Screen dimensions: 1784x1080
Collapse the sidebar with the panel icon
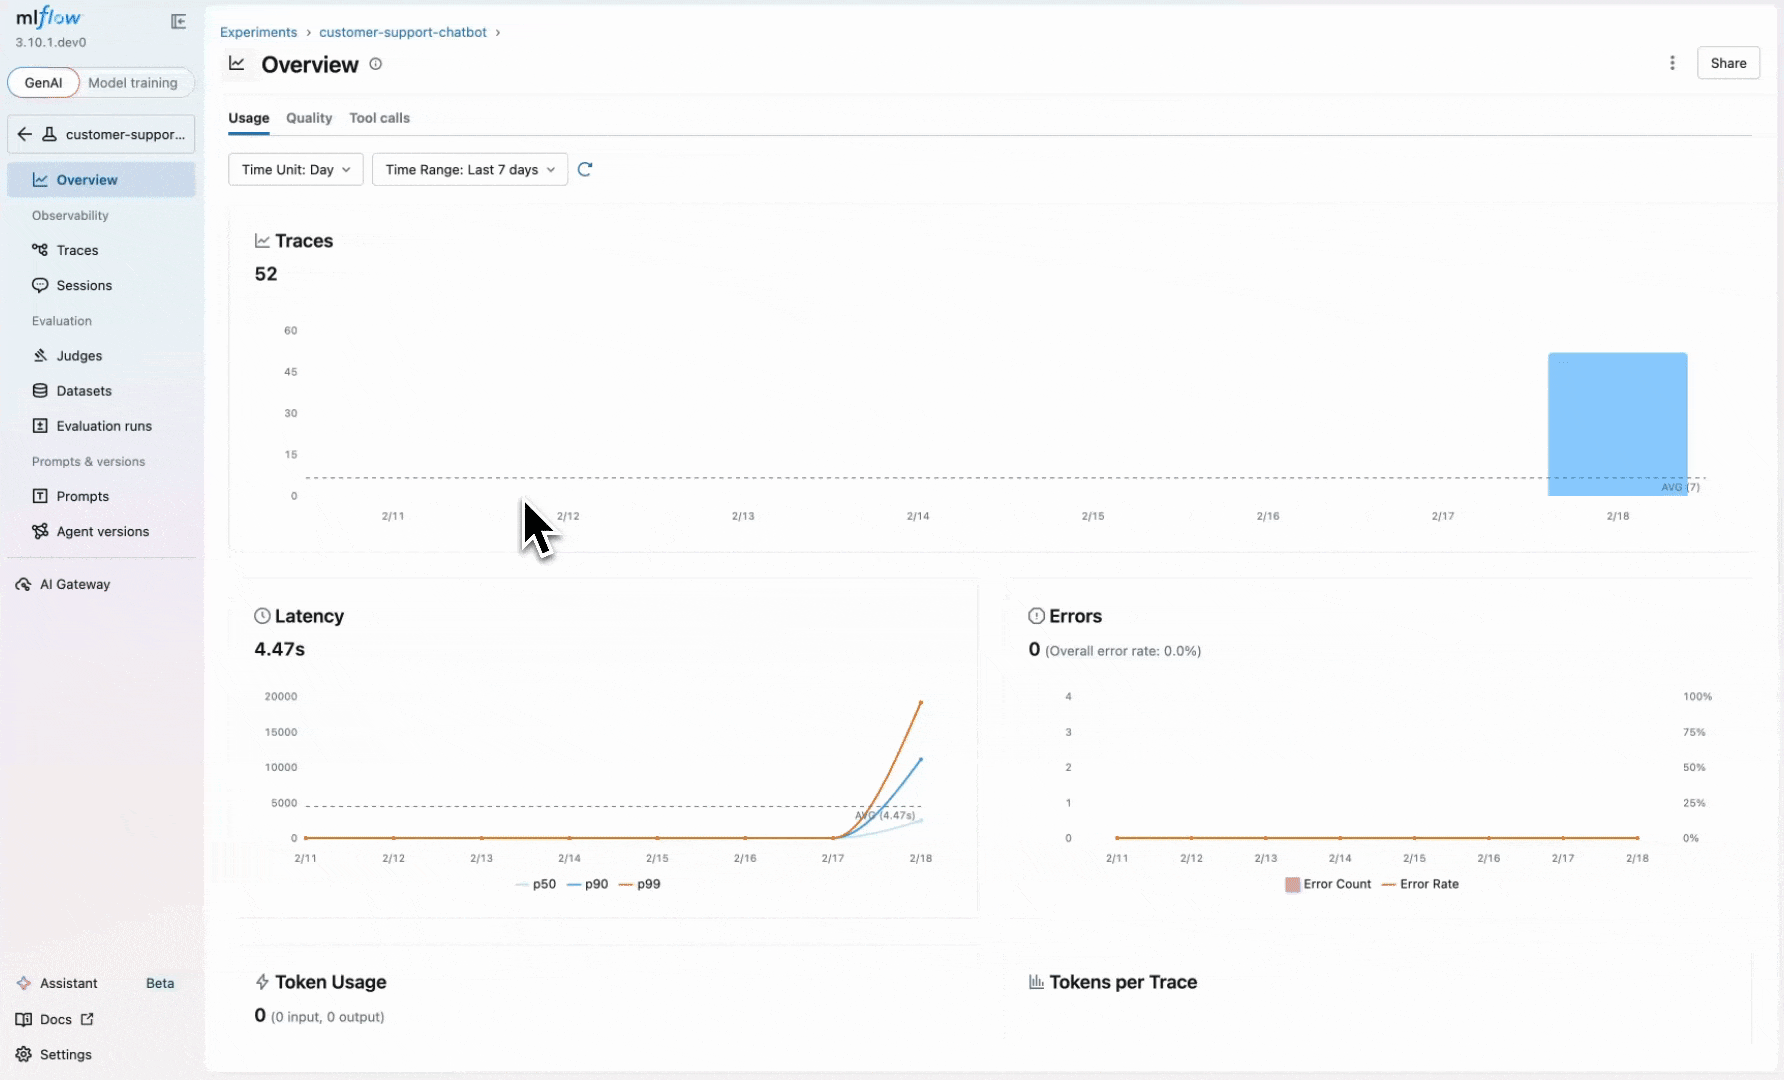point(178,22)
